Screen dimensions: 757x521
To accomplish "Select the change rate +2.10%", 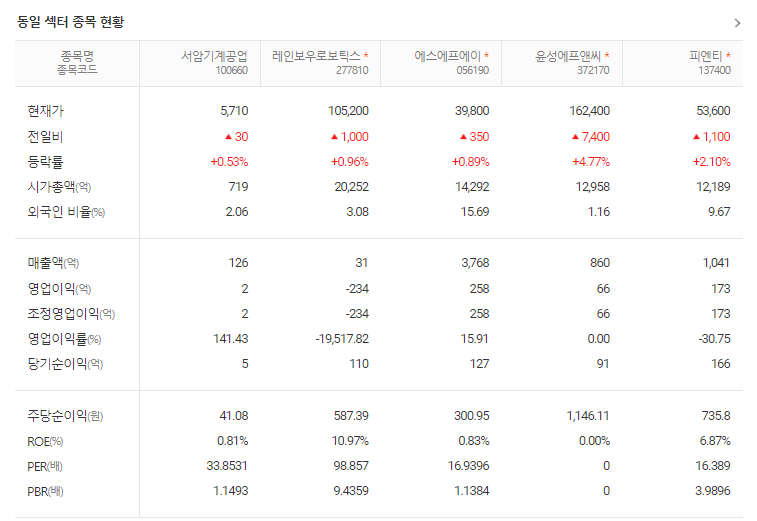I will coord(712,162).
